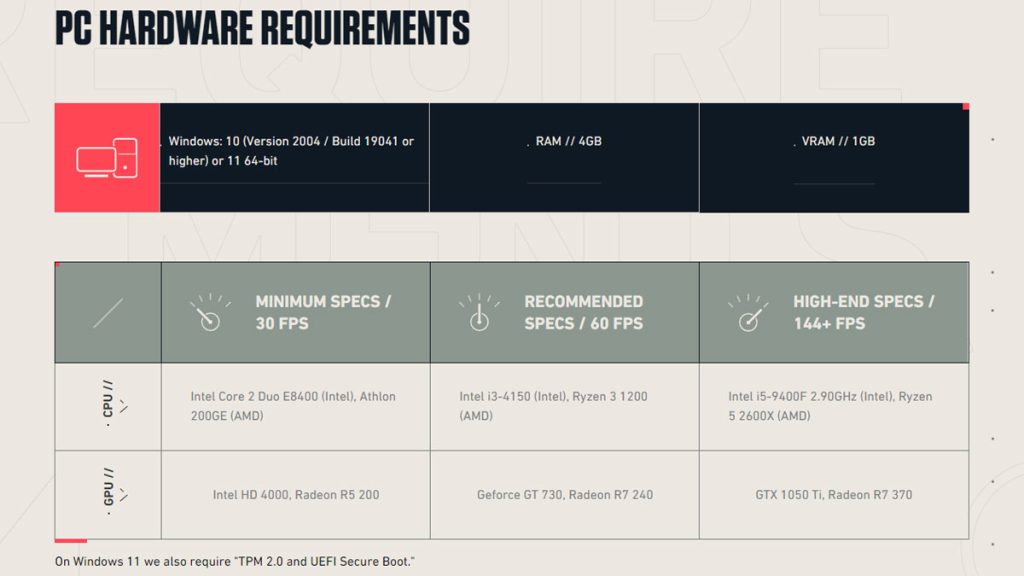The width and height of the screenshot is (1024, 576).
Task: Click the TPM 2.0 and UEFI Secure Boot note
Action: pyautogui.click(x=235, y=561)
